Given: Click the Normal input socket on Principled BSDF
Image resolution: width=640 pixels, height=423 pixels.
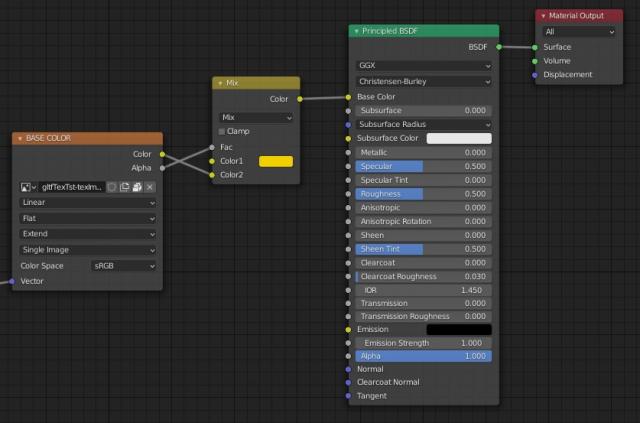Looking at the screenshot, I should pyautogui.click(x=348, y=369).
